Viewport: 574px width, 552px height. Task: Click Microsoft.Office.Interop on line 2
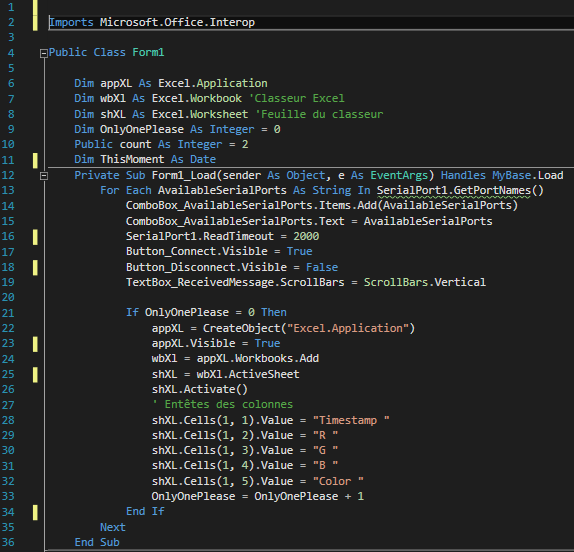coord(177,22)
